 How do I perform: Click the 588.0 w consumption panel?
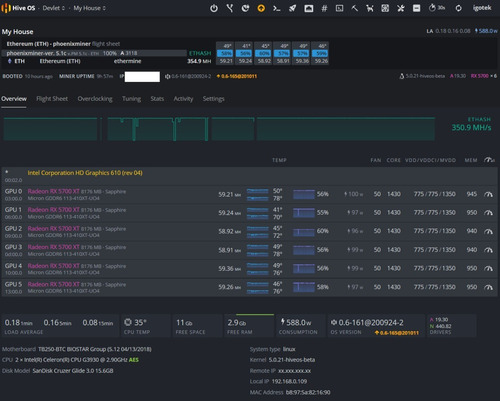tap(300, 326)
